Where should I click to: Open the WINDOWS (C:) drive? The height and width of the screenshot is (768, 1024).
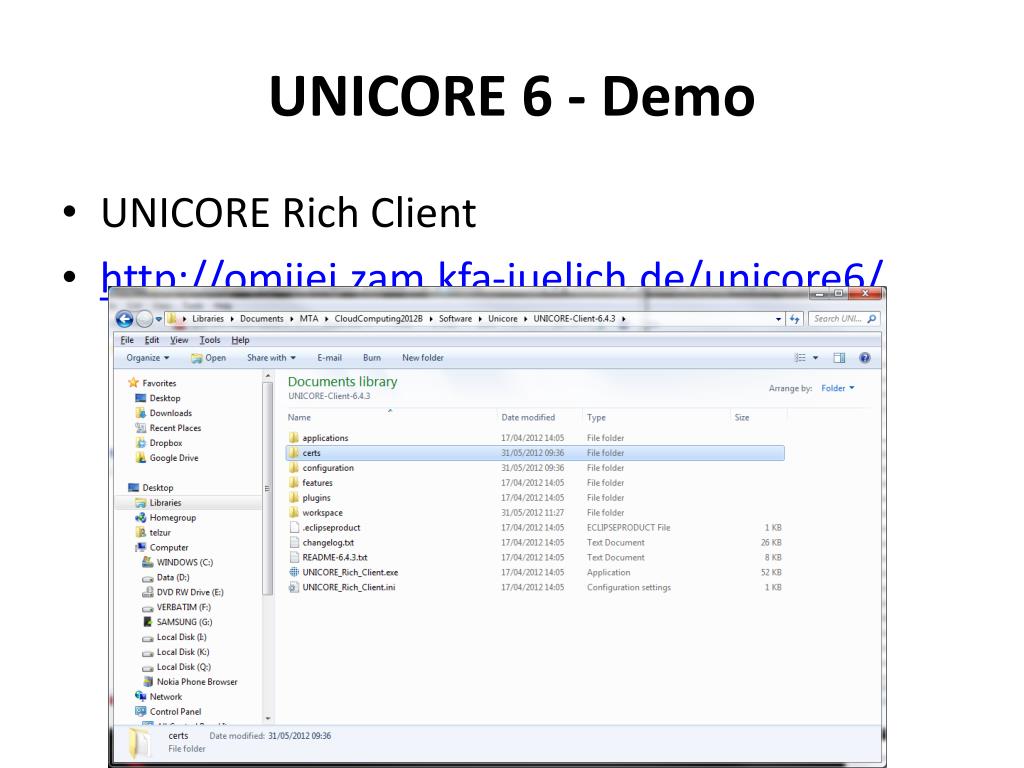pos(184,563)
